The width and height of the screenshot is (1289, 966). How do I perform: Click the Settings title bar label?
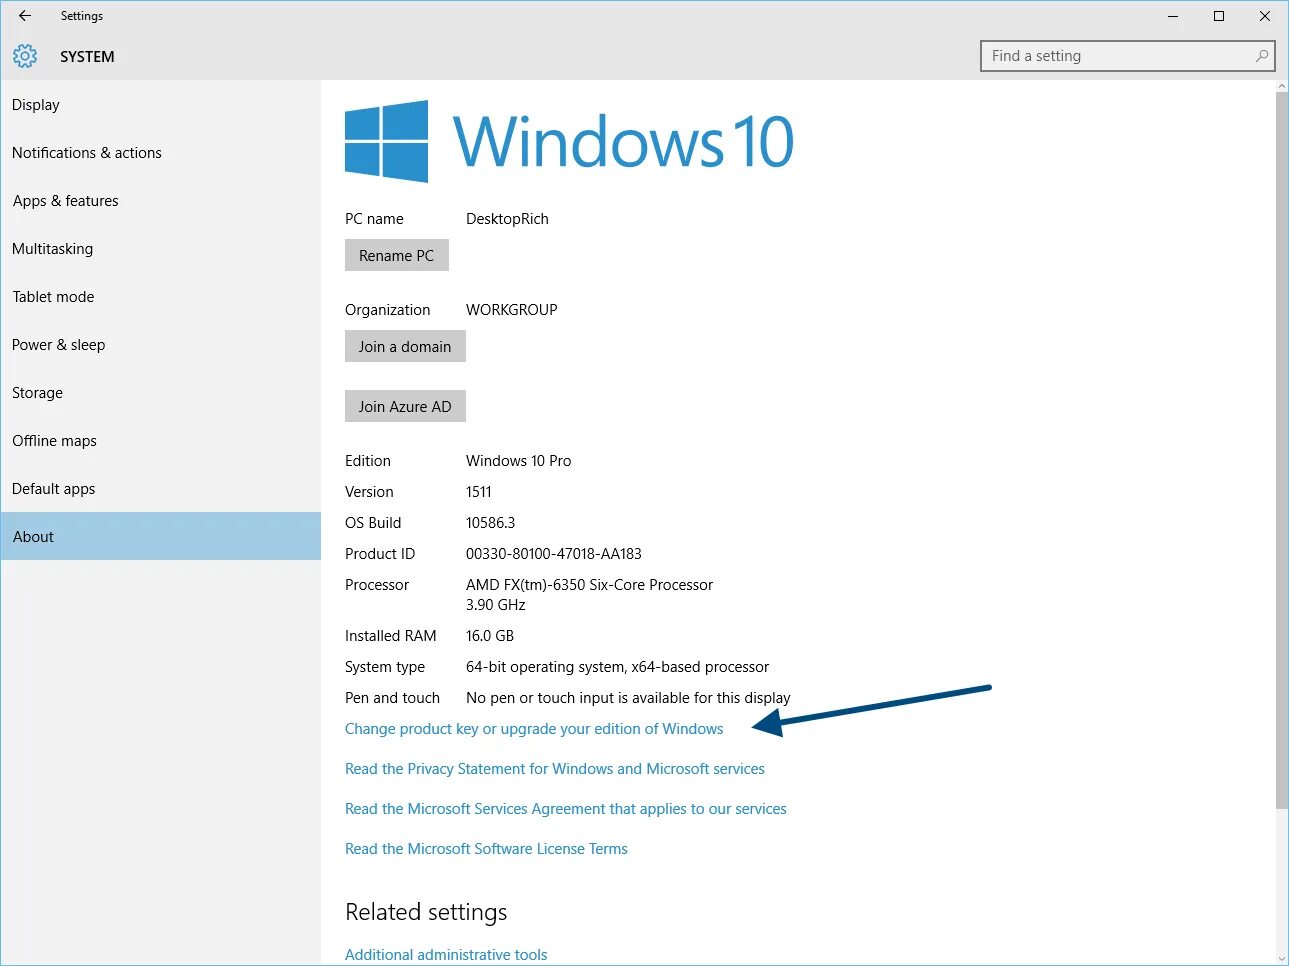tap(82, 16)
